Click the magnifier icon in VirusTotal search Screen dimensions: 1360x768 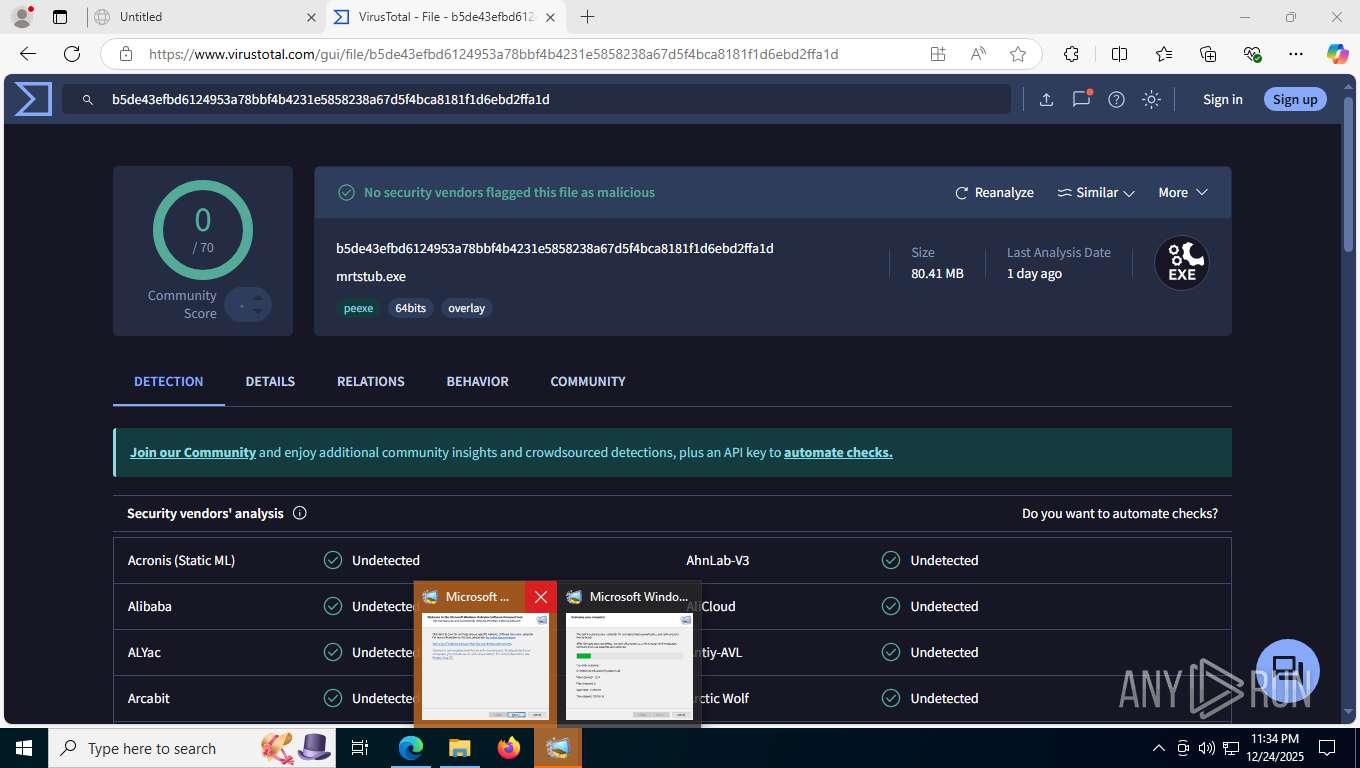point(88,100)
